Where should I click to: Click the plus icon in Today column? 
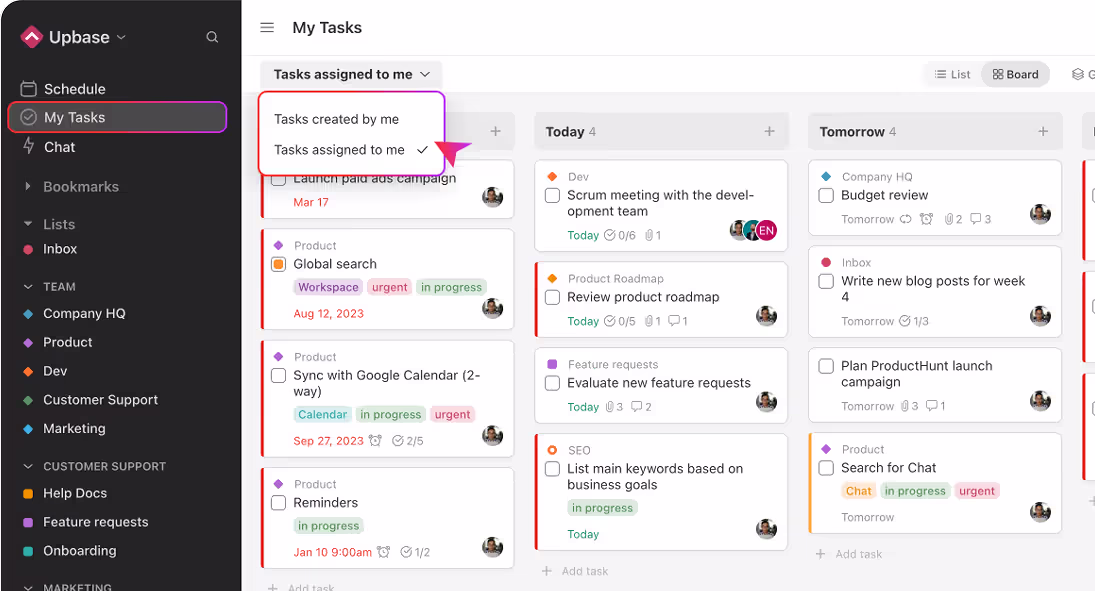coord(769,132)
